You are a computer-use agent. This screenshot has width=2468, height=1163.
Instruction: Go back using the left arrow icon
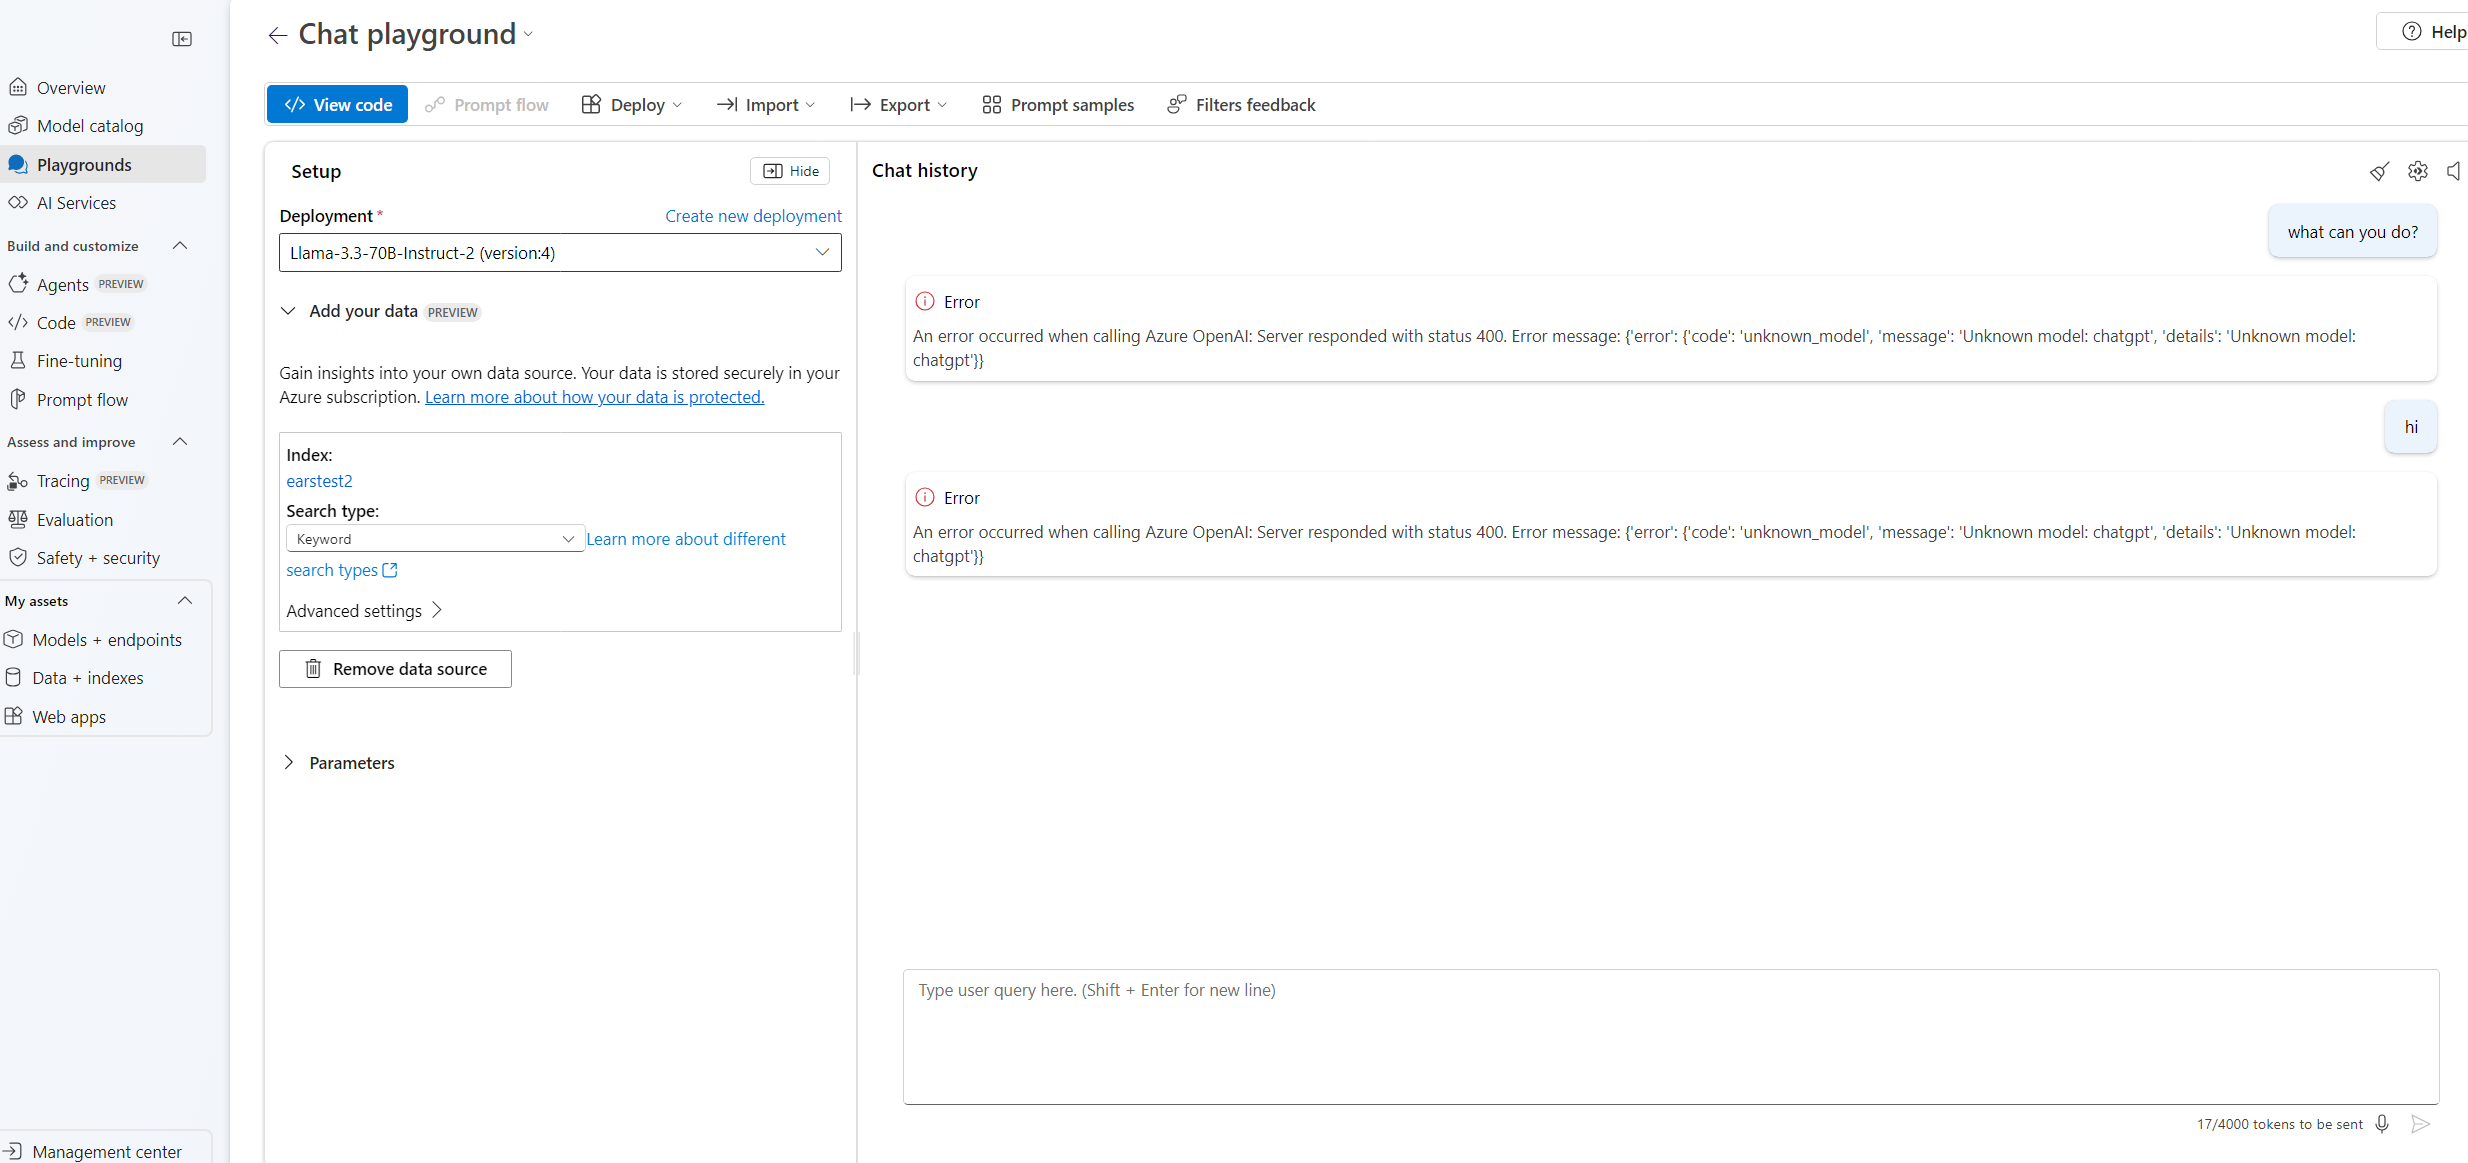click(x=277, y=36)
